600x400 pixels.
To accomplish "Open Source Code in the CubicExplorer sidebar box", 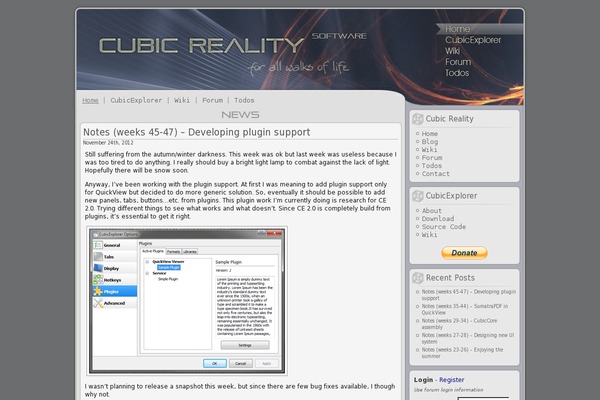I will click(x=444, y=227).
